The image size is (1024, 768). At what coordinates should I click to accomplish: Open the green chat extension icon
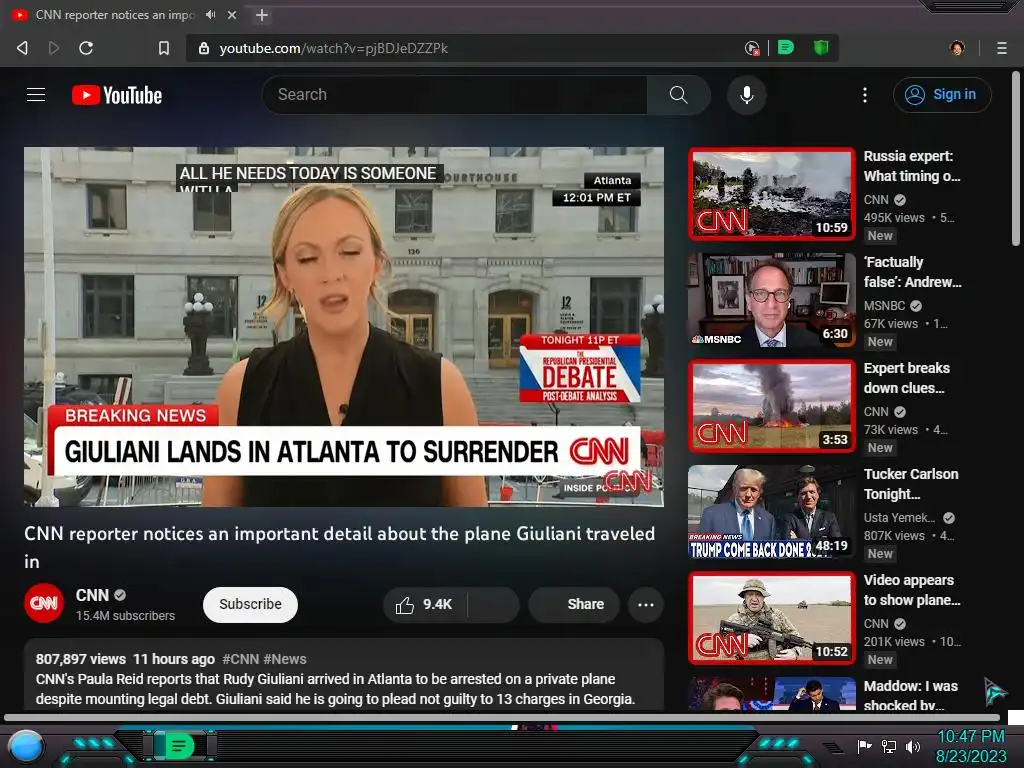[786, 48]
